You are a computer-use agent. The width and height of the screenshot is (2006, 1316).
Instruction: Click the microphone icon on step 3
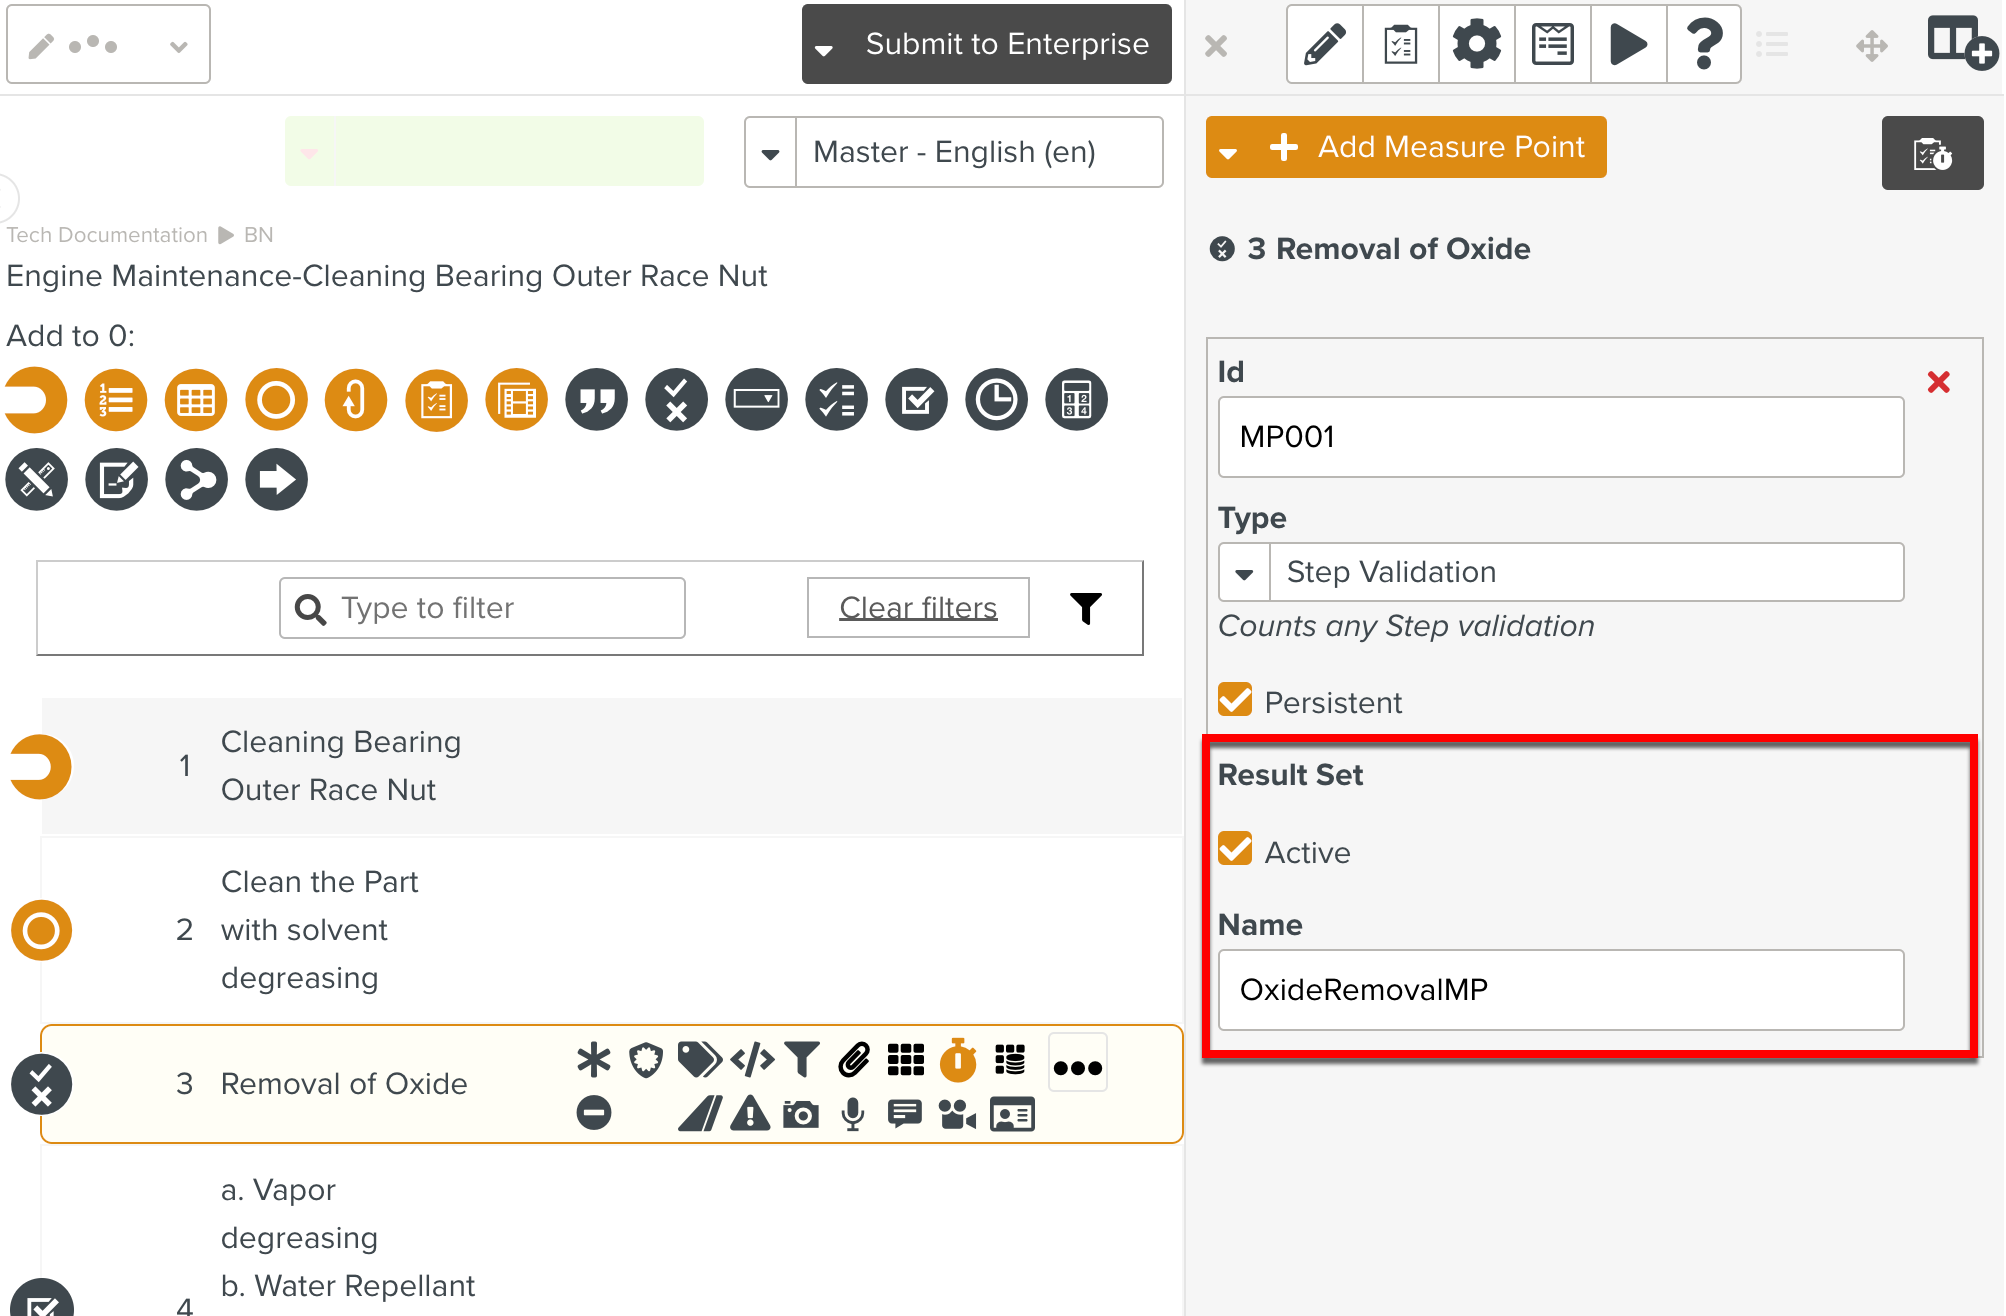tap(852, 1114)
